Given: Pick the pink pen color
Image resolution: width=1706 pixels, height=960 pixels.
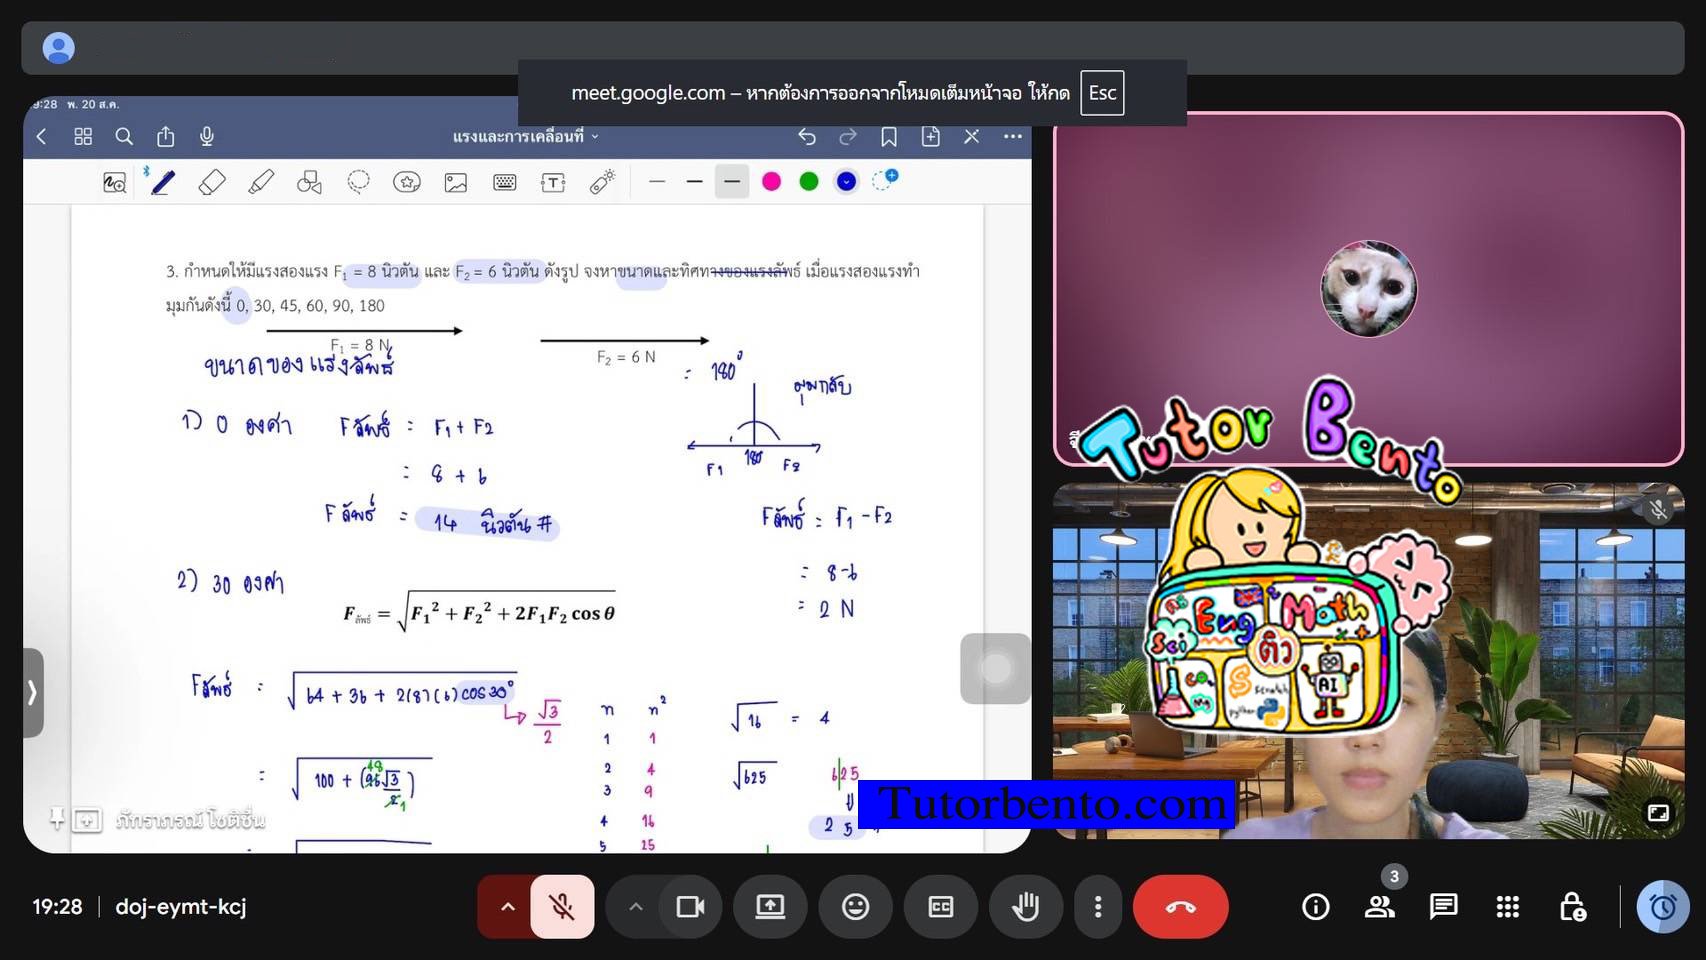Looking at the screenshot, I should pos(771,182).
